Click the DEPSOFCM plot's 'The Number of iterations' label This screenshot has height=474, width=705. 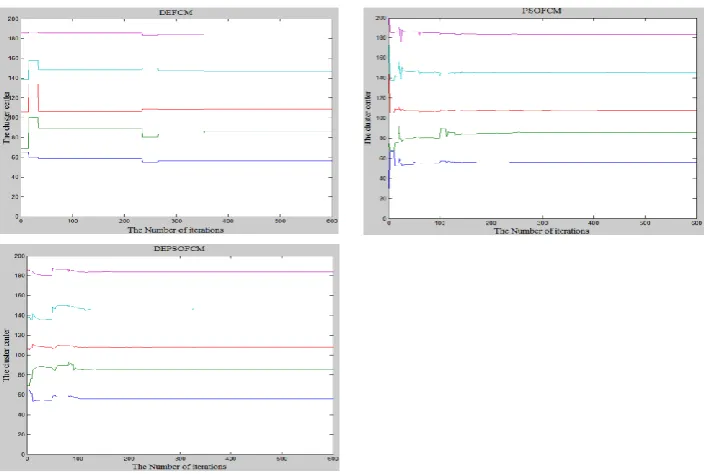pos(179,466)
